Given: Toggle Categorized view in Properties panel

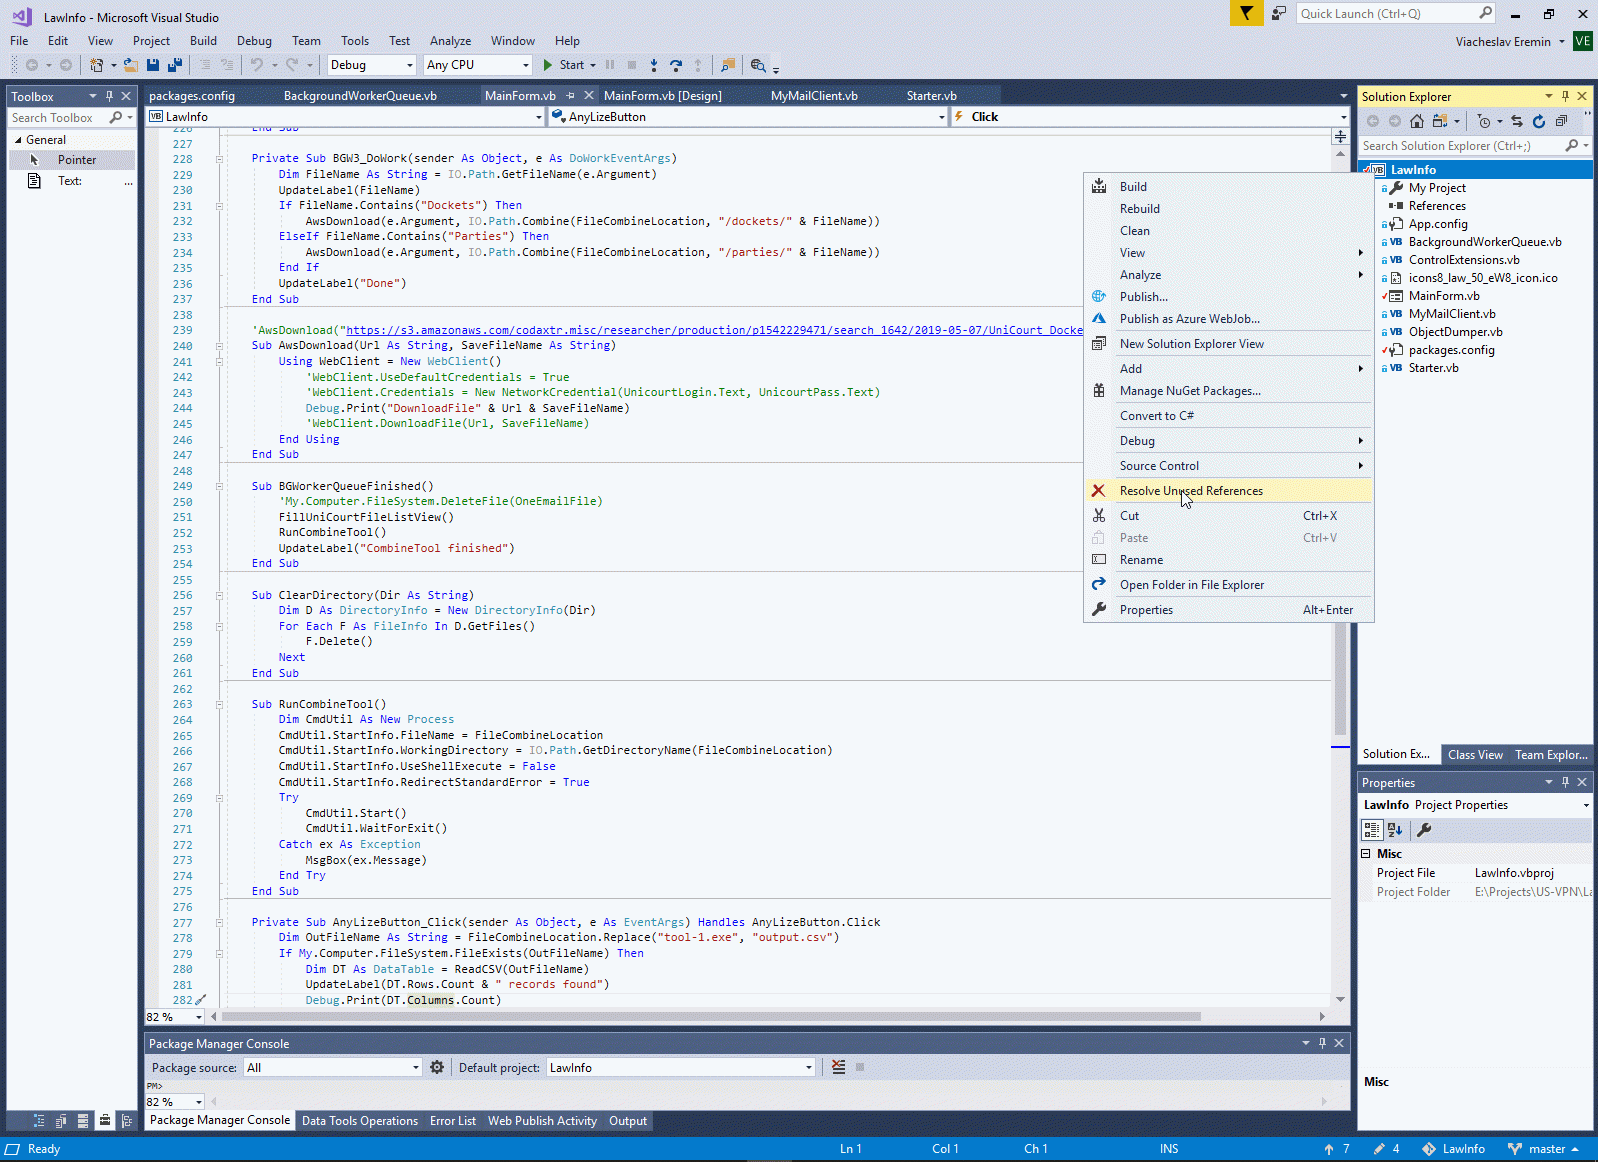Looking at the screenshot, I should tap(1372, 830).
